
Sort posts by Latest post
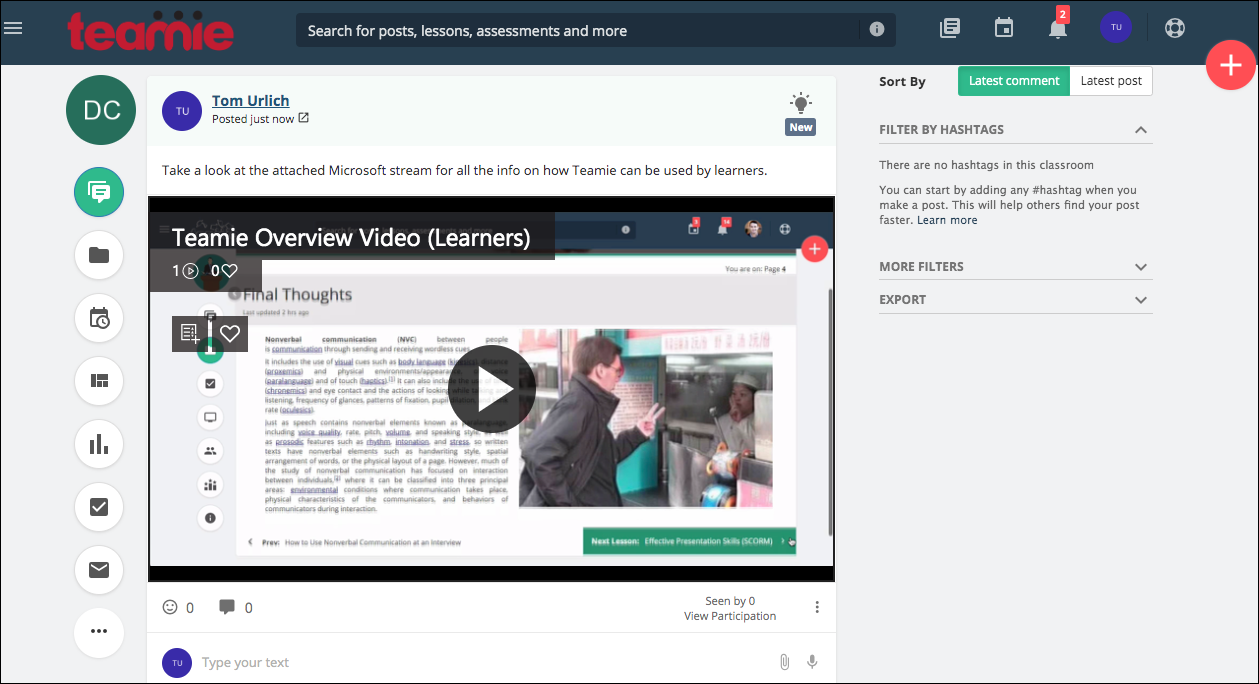click(x=1111, y=81)
